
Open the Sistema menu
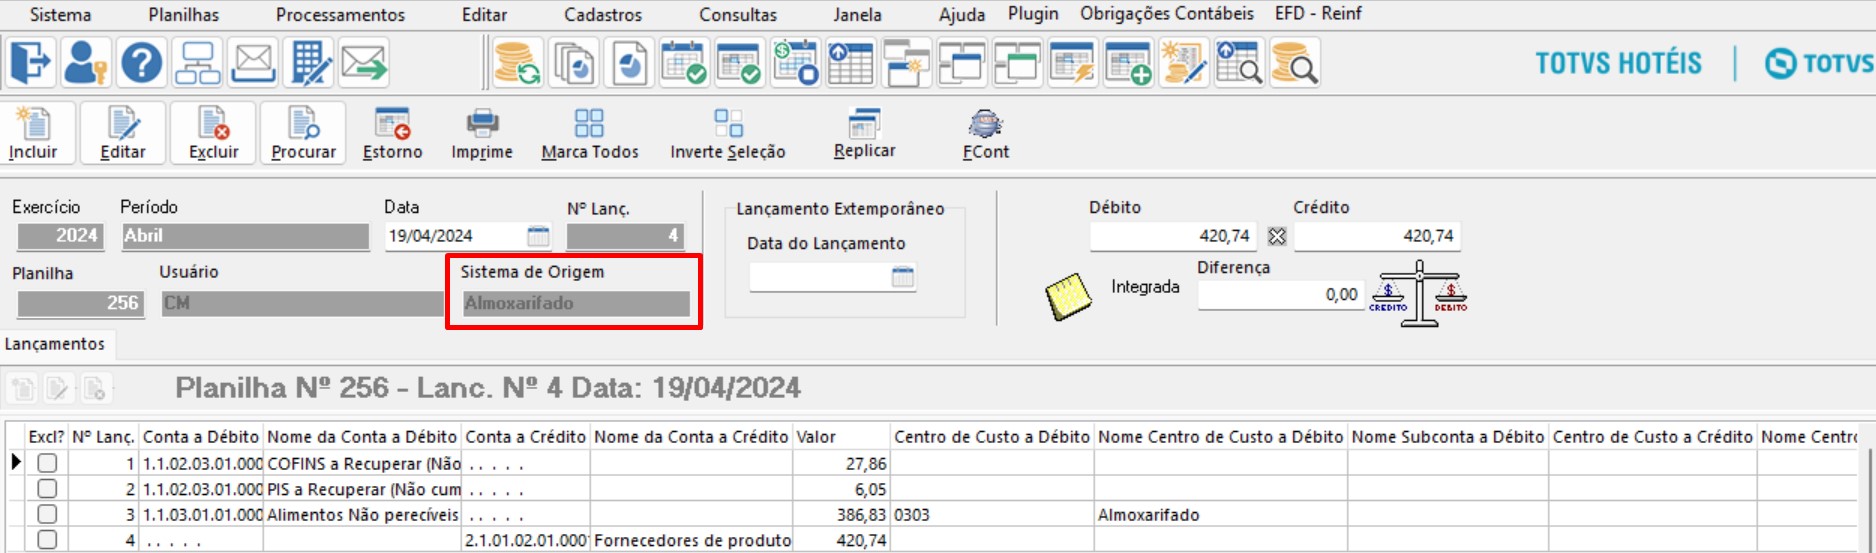click(x=60, y=15)
